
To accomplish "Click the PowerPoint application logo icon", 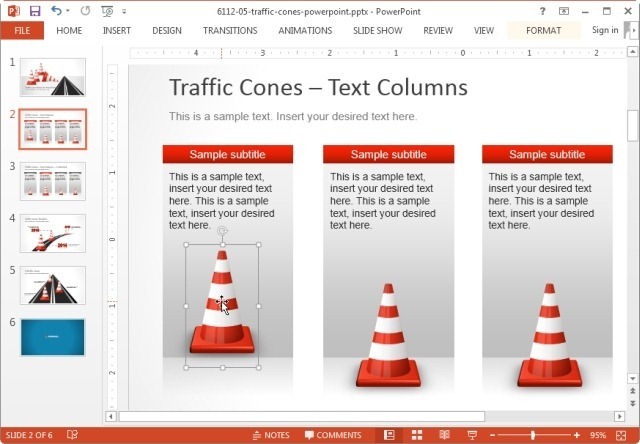I will pos(13,11).
